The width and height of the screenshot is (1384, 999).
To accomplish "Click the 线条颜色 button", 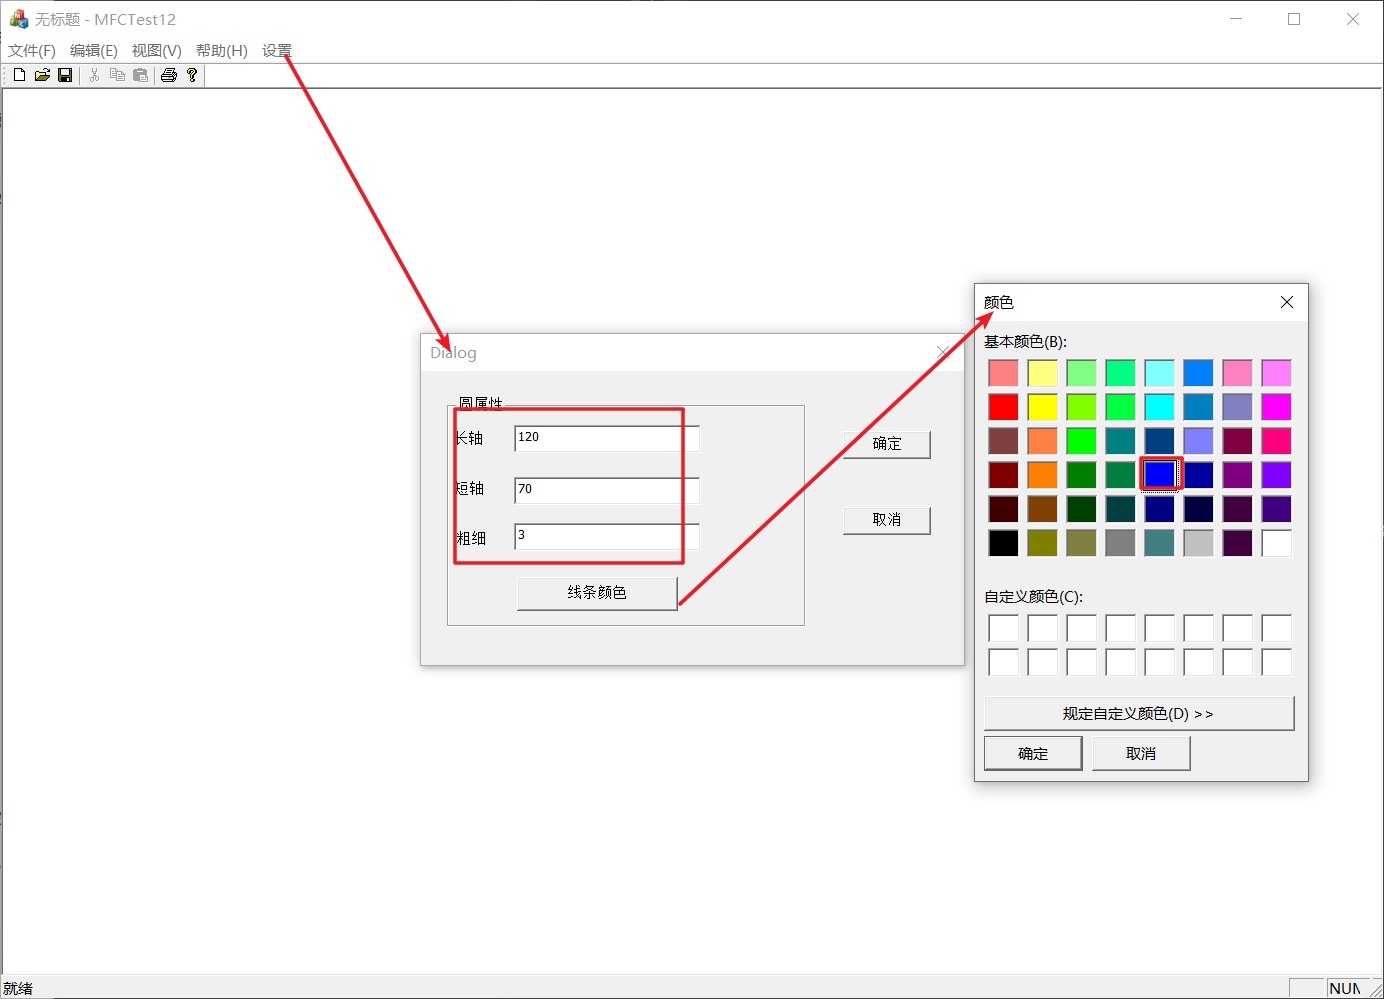I will tap(597, 593).
